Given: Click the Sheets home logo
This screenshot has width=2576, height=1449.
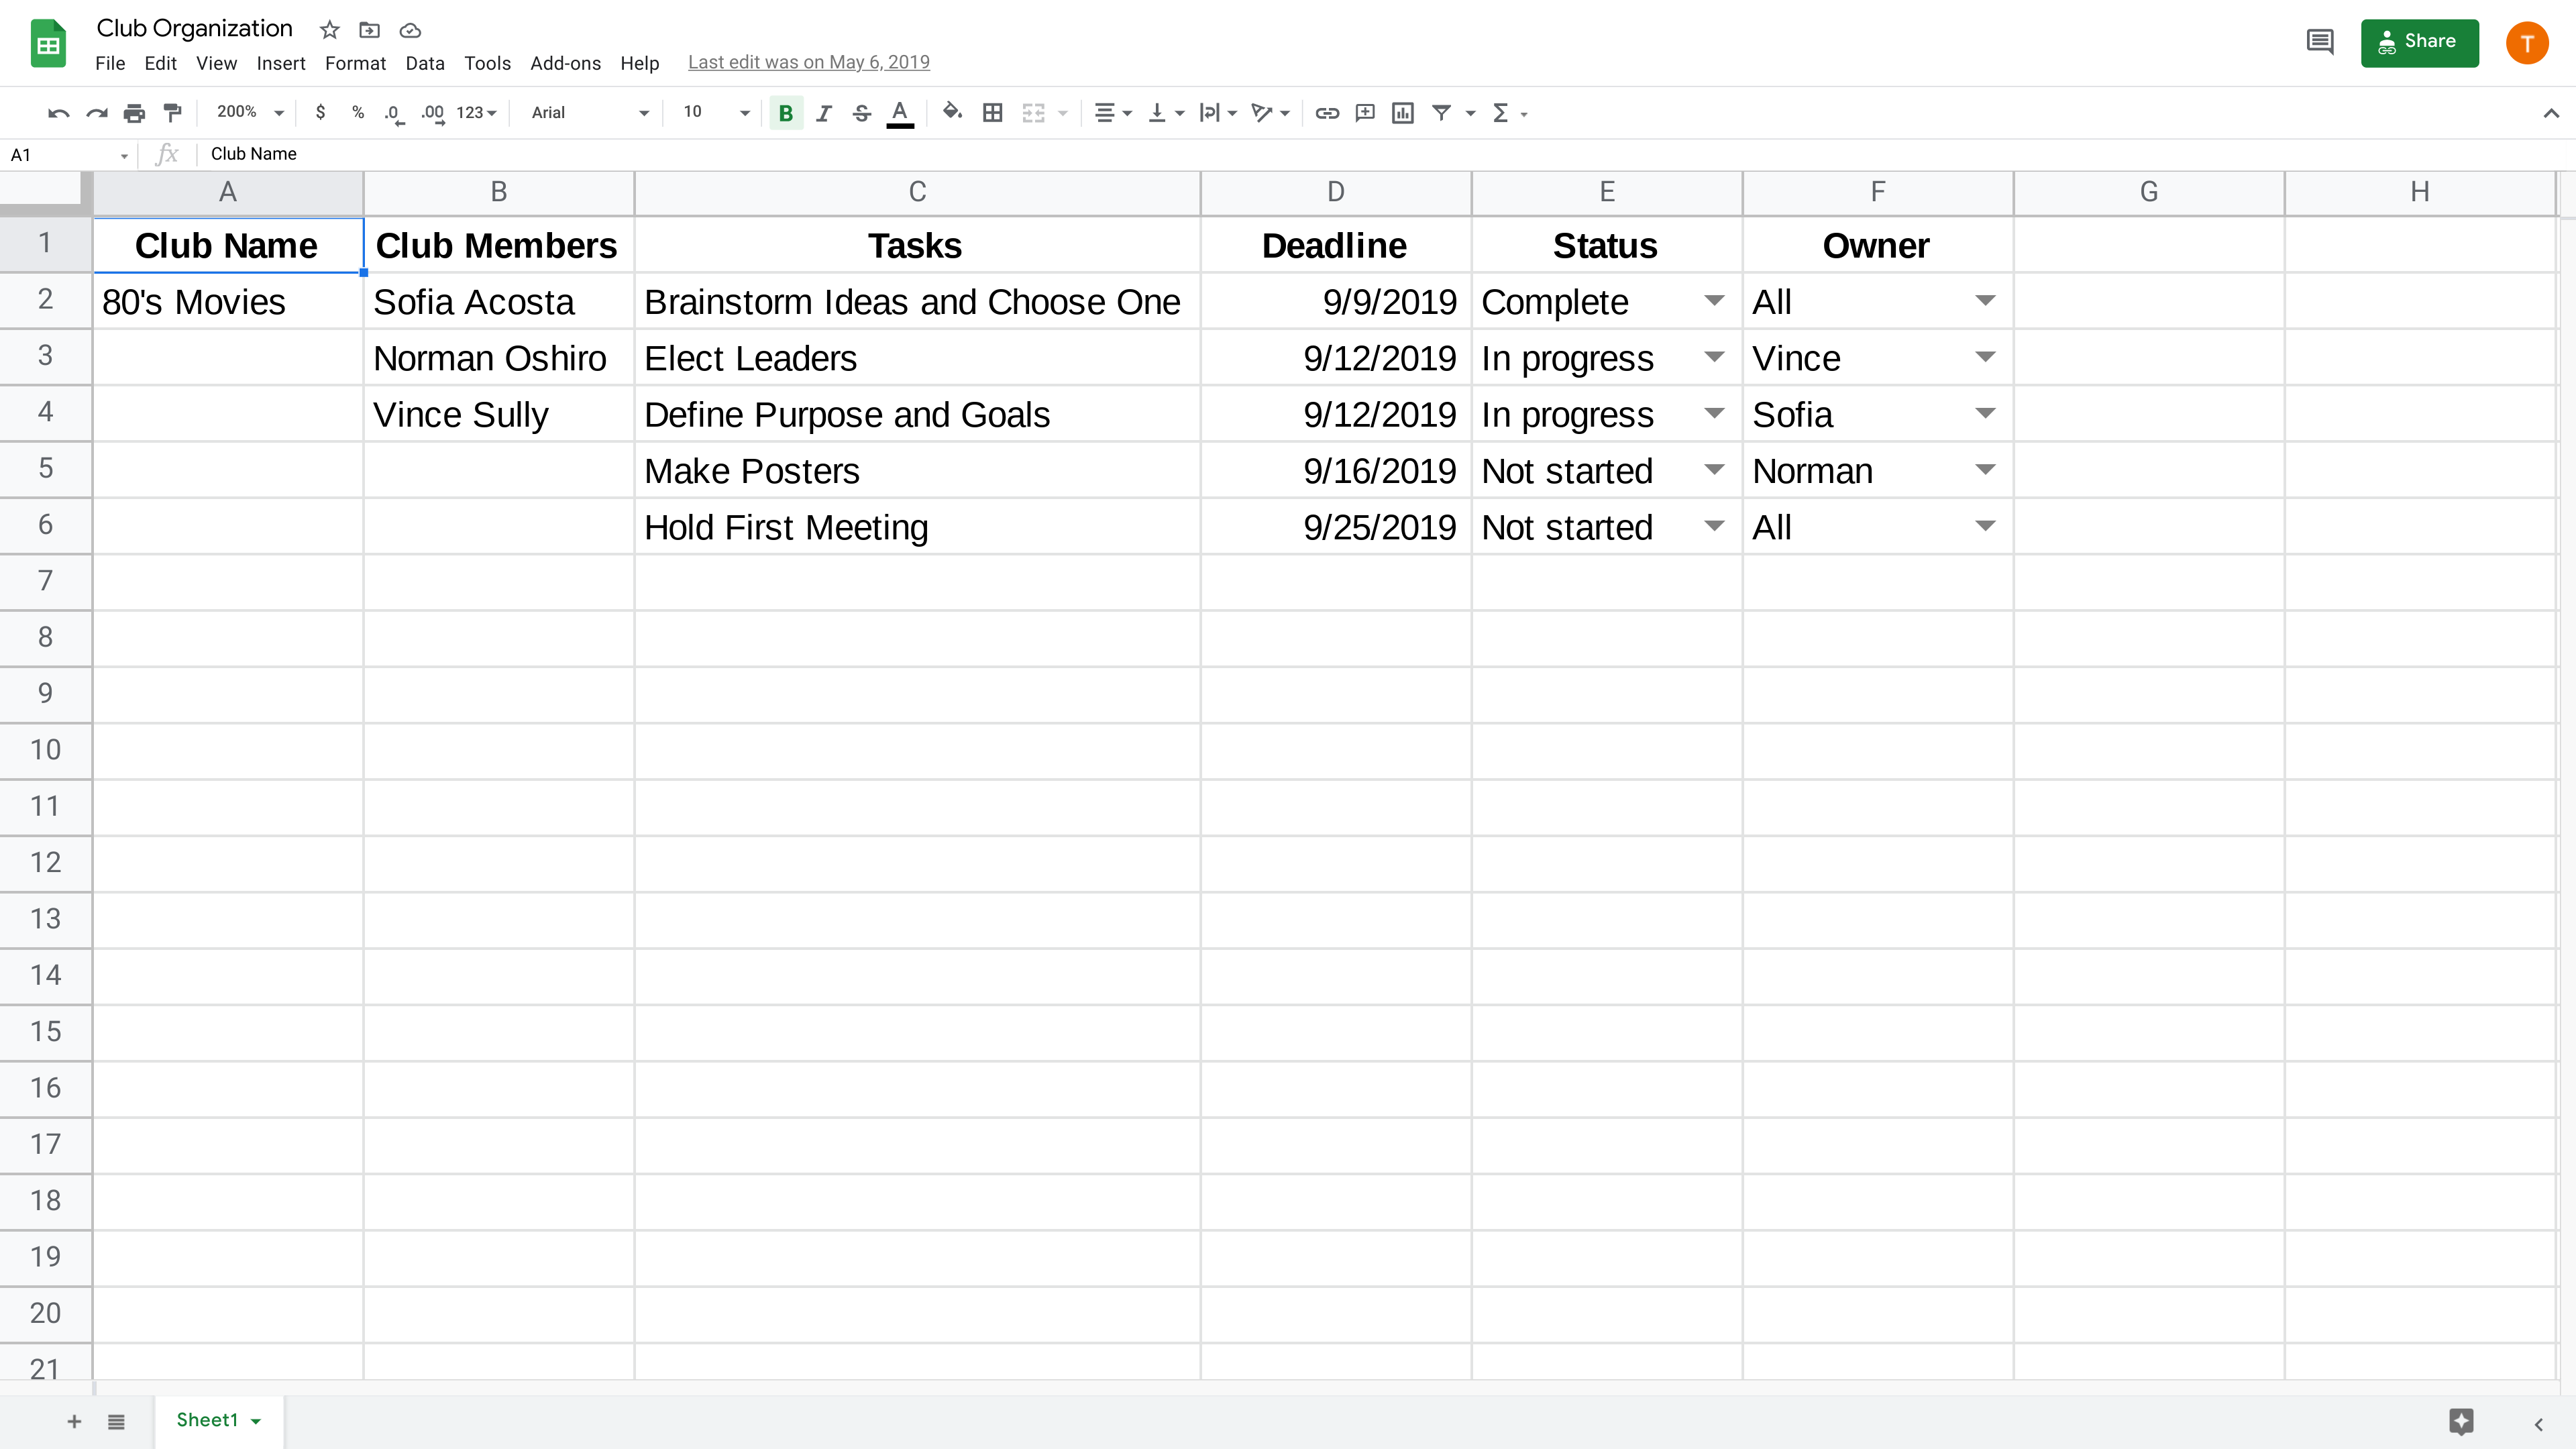Looking at the screenshot, I should point(48,43).
